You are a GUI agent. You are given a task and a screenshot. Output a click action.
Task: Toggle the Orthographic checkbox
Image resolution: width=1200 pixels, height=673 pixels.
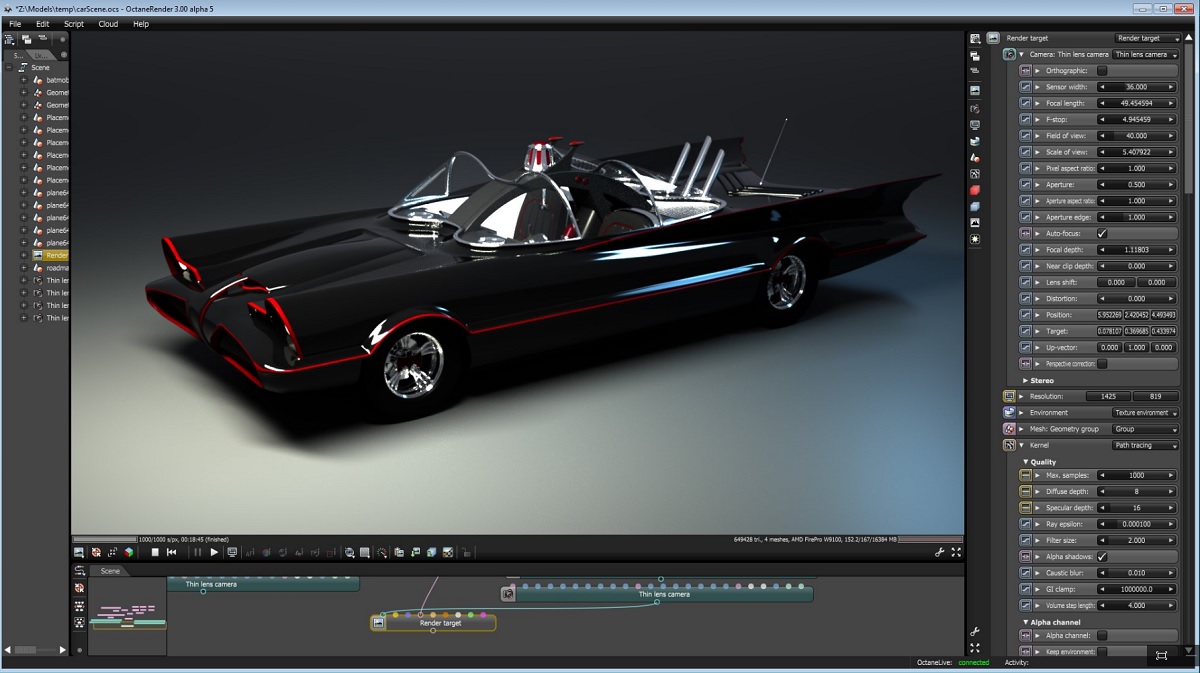pos(1102,71)
